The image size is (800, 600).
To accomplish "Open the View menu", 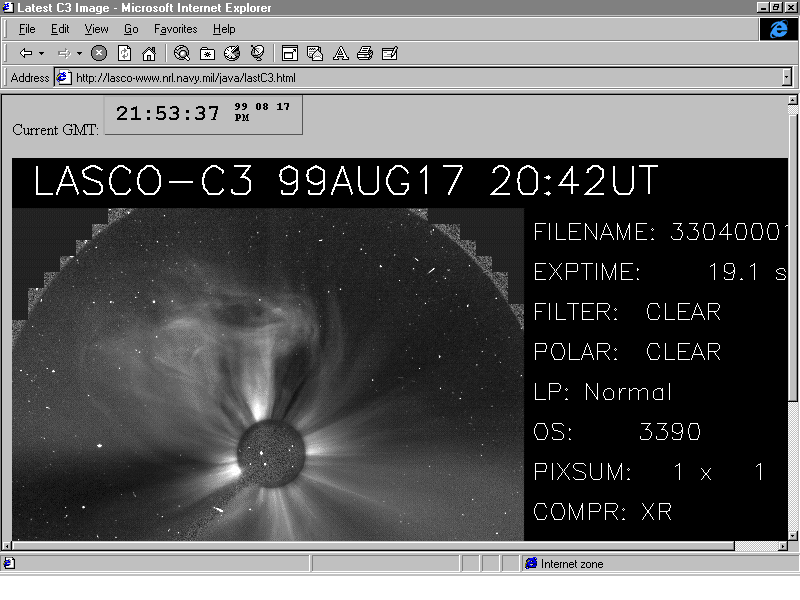I will pyautogui.click(x=96, y=29).
